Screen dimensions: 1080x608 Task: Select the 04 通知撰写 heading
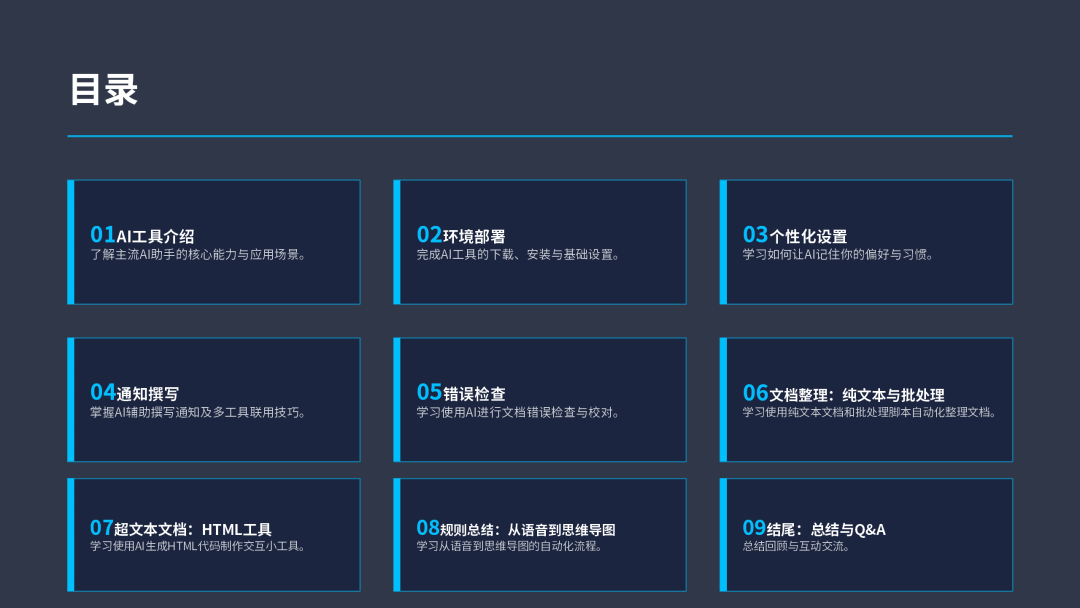click(134, 392)
